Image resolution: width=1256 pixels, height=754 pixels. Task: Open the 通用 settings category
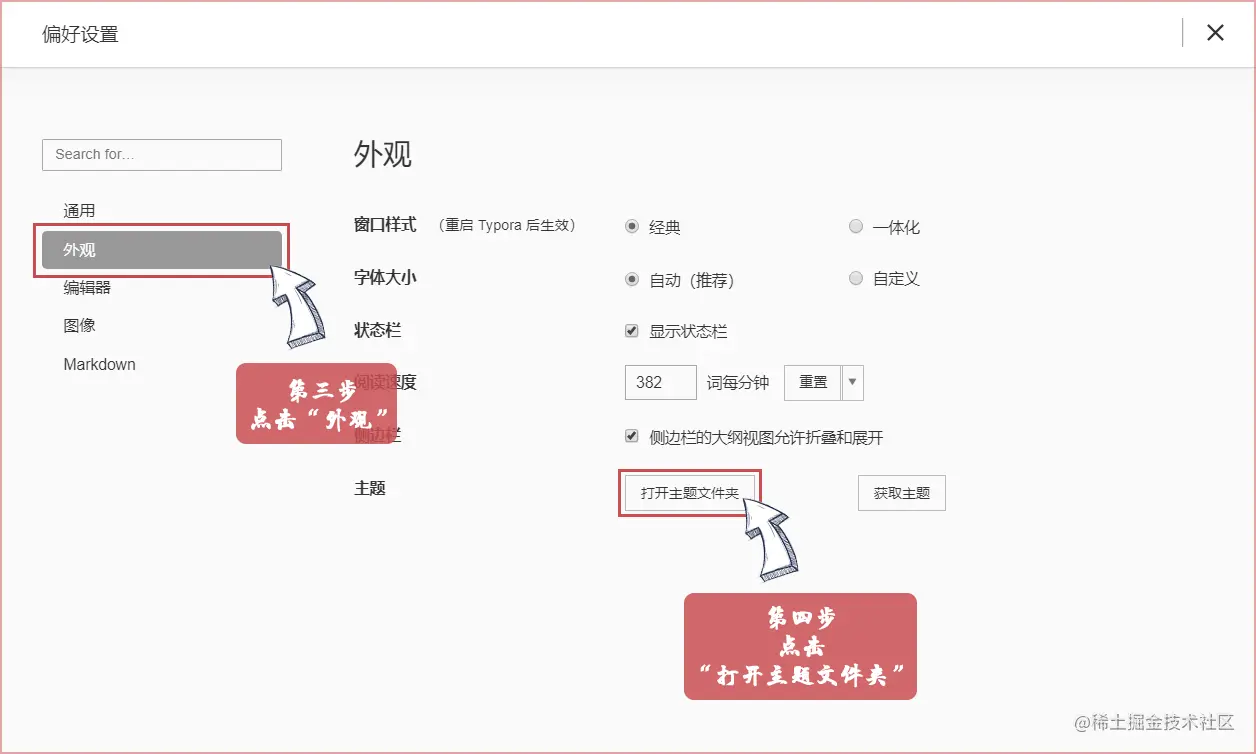click(80, 211)
